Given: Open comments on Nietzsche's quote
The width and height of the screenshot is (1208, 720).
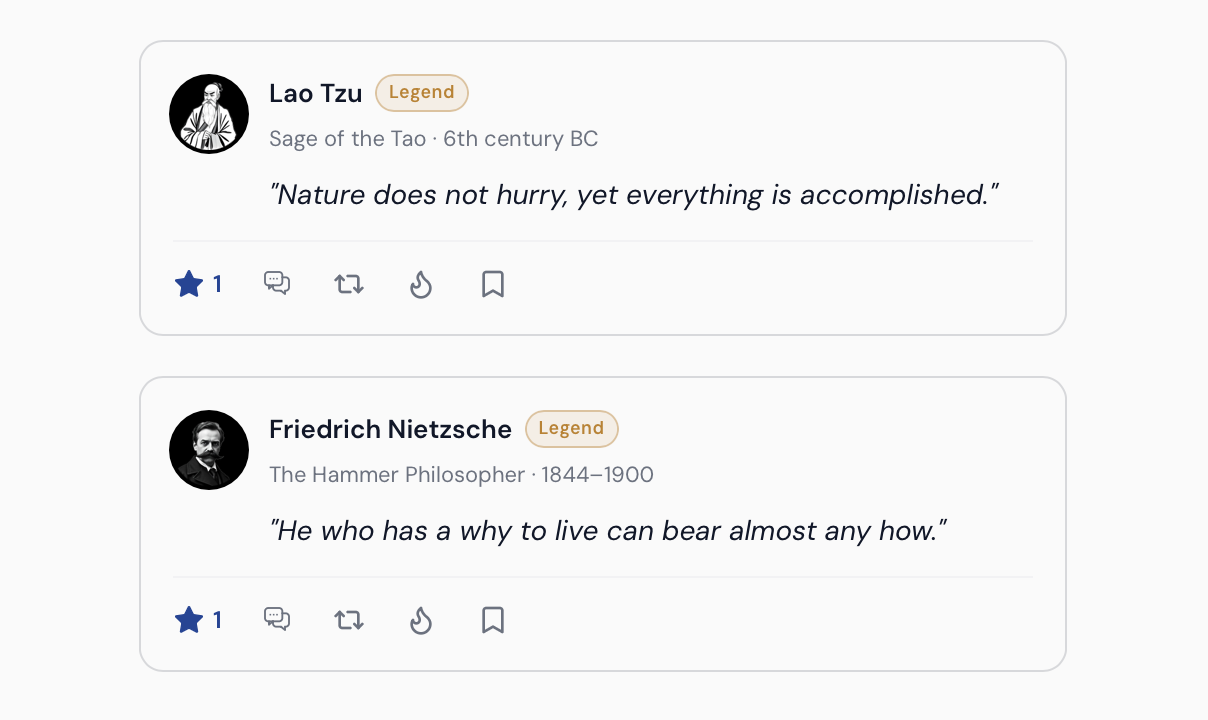Looking at the screenshot, I should pos(277,620).
